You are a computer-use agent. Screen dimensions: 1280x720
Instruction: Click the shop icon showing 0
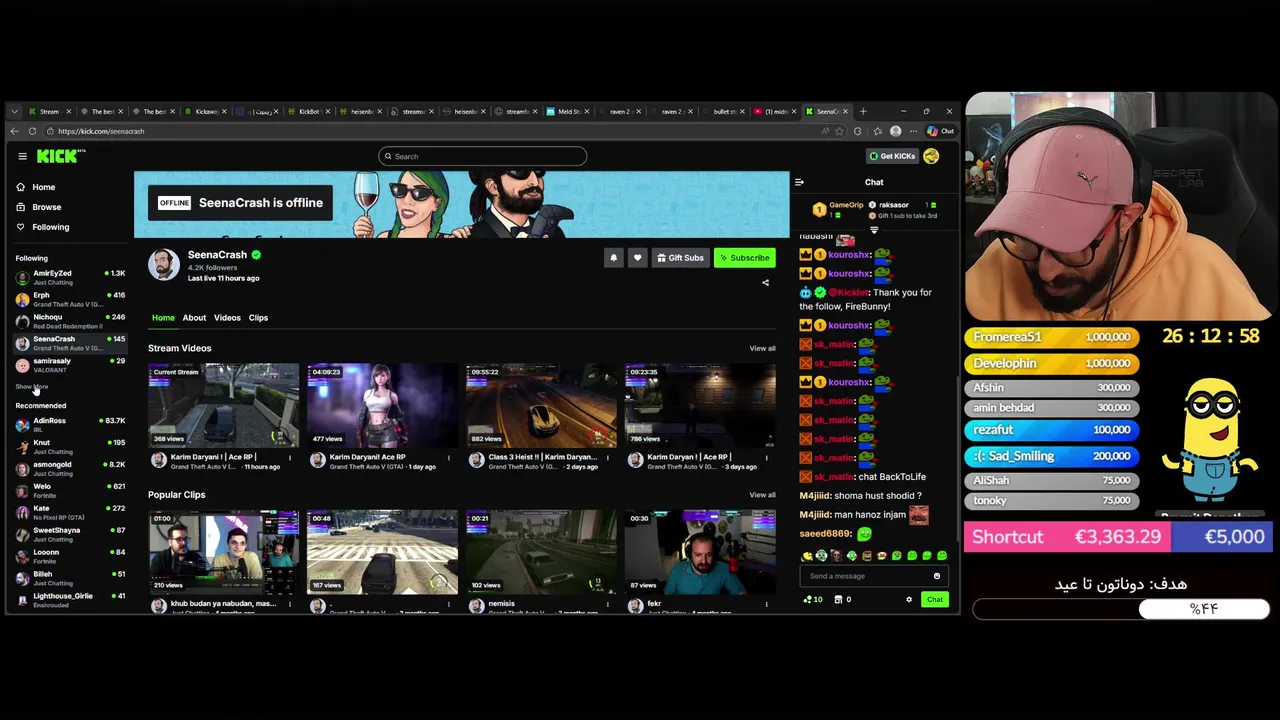pyautogui.click(x=843, y=600)
